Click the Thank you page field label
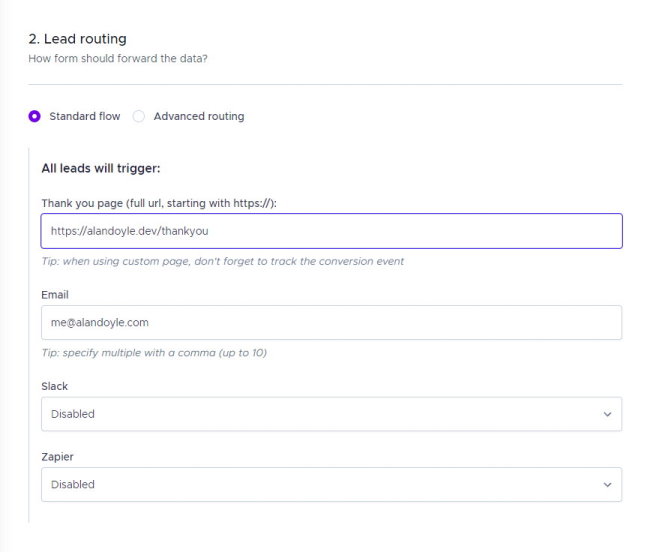This screenshot has width=650, height=552. tap(159, 203)
